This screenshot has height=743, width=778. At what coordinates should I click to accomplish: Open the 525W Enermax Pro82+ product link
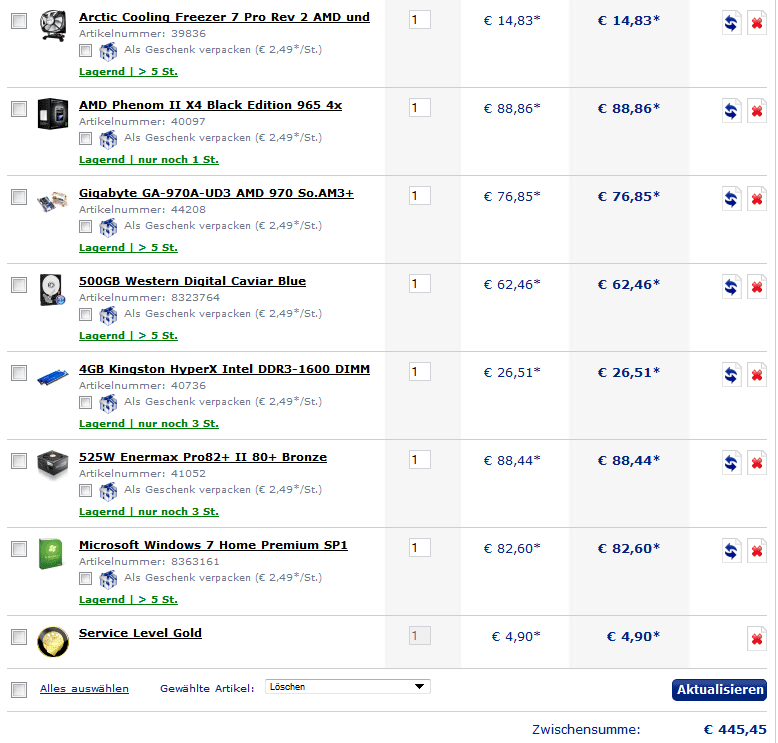[203, 457]
